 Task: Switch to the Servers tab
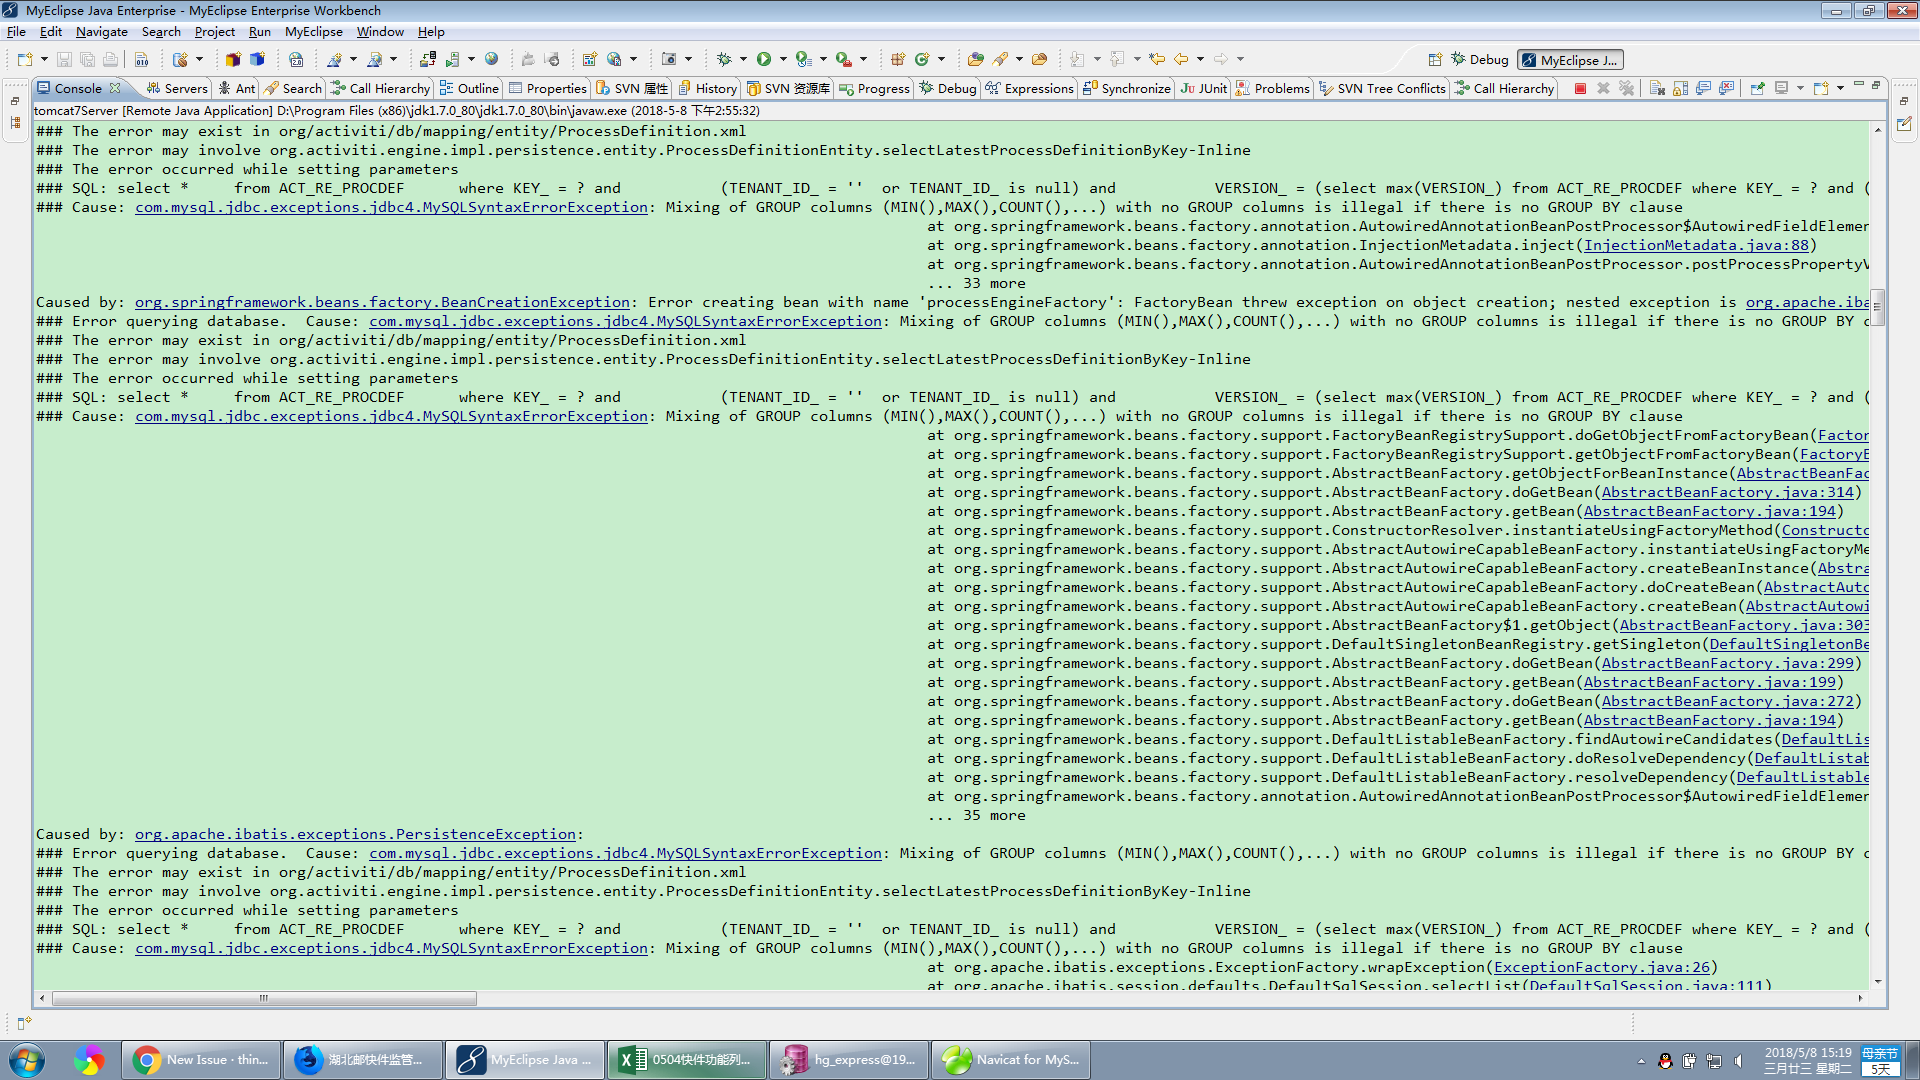(177, 89)
